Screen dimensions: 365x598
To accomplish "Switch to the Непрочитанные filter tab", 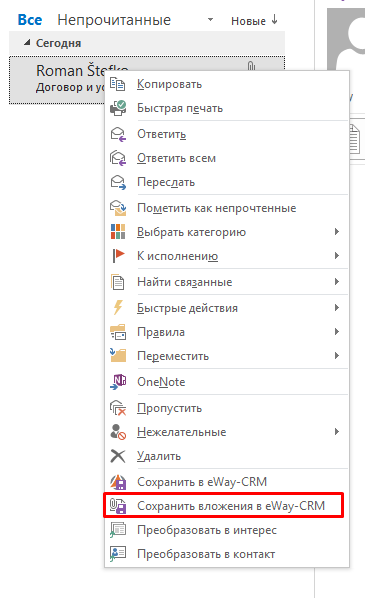I will [x=114, y=20].
